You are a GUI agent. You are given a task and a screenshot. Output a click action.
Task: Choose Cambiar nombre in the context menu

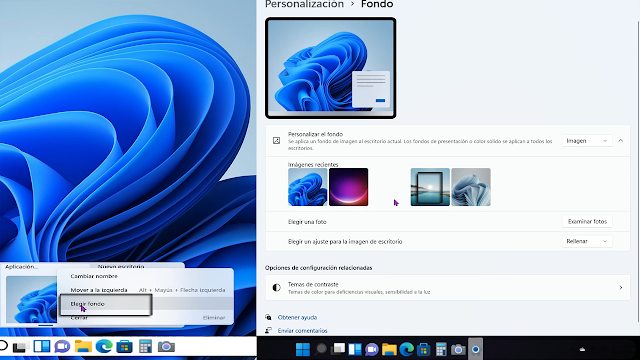click(94, 276)
